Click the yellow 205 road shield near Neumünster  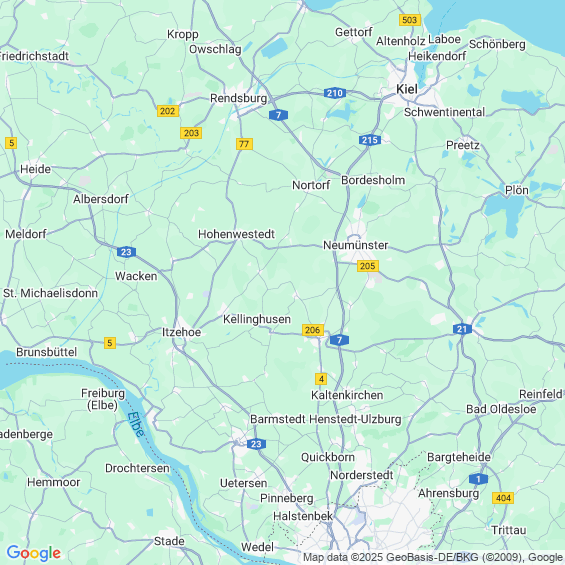[x=368, y=266]
